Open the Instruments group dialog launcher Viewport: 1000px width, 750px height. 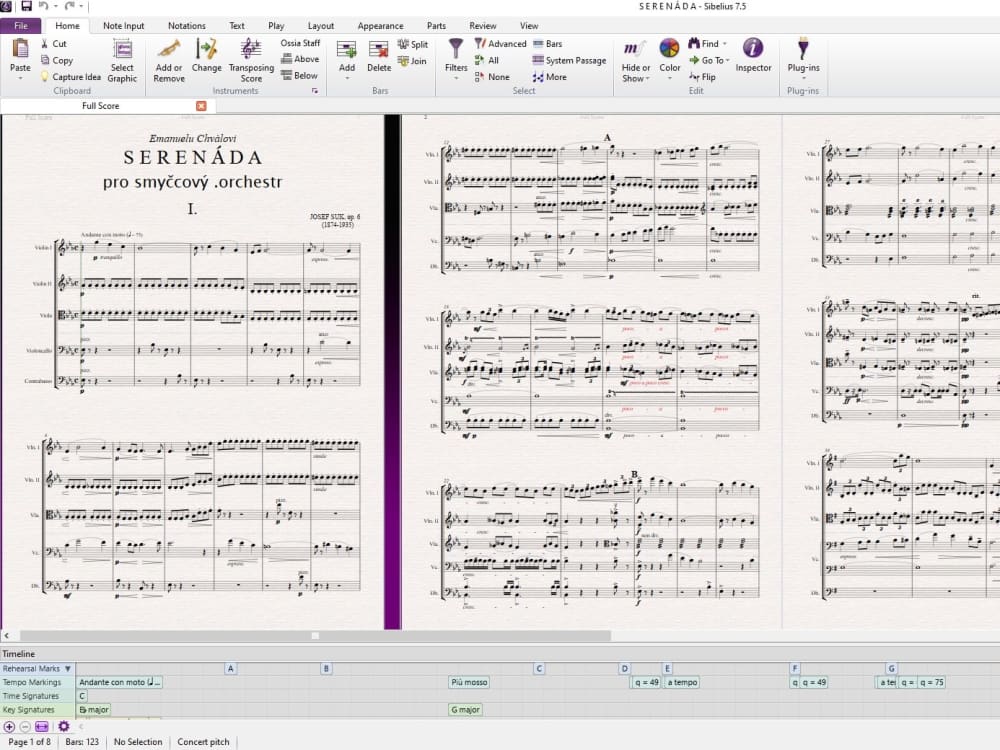[315, 91]
